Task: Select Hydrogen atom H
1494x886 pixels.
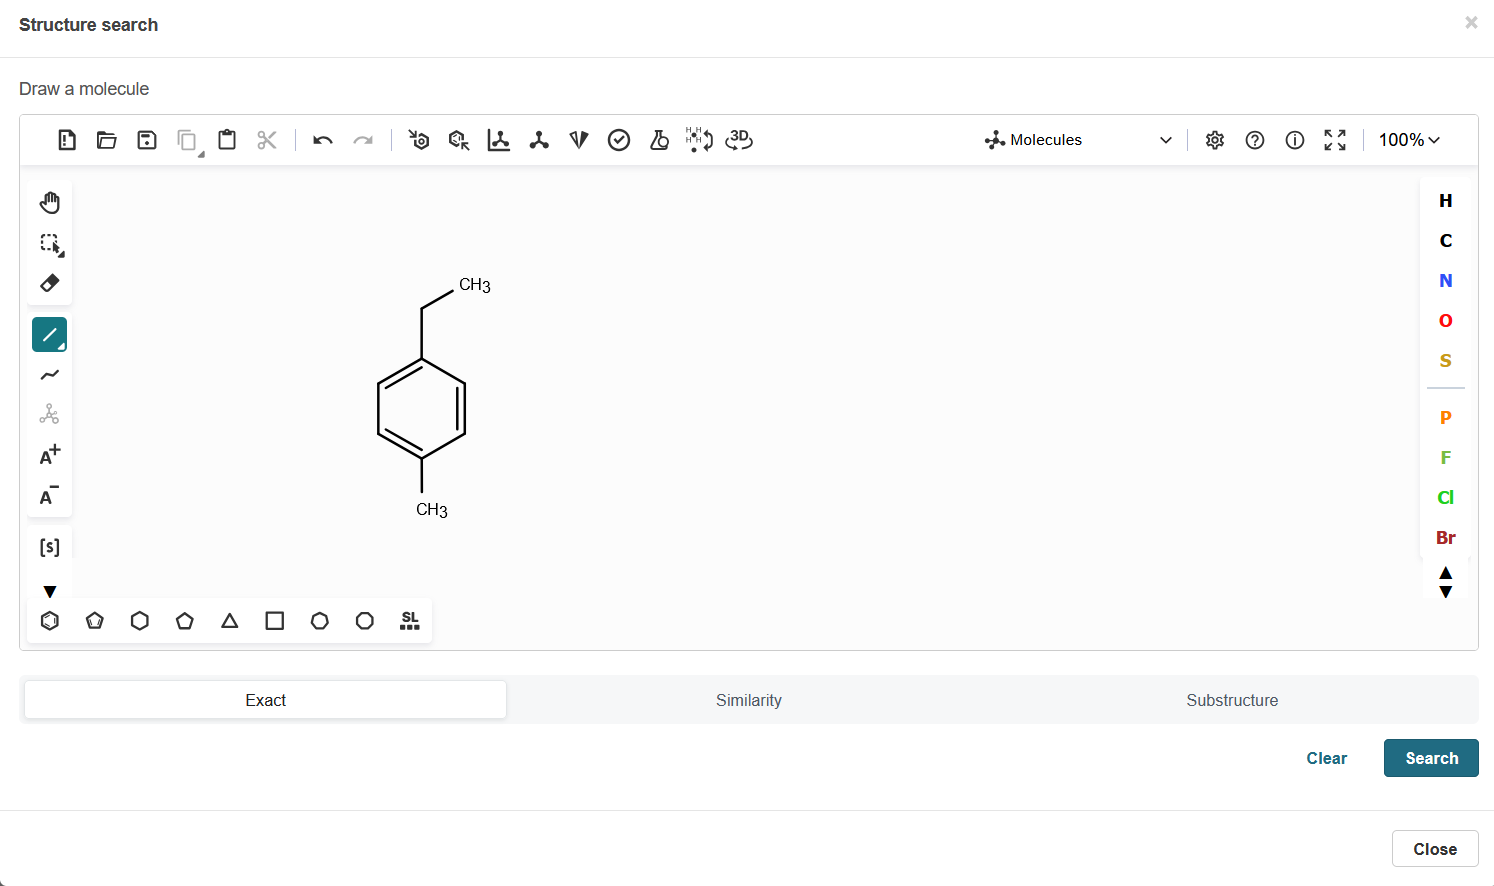Action: click(x=1446, y=201)
